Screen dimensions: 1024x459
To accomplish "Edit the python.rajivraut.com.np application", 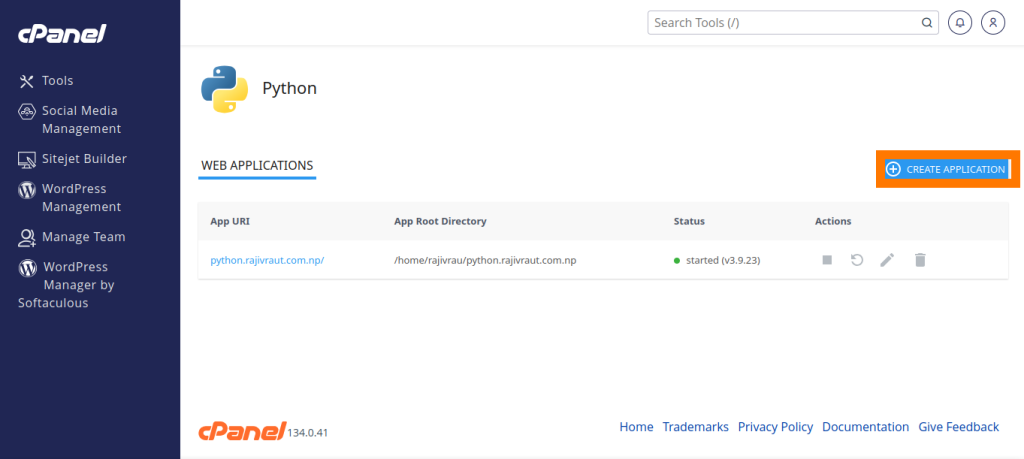I will click(x=886, y=260).
